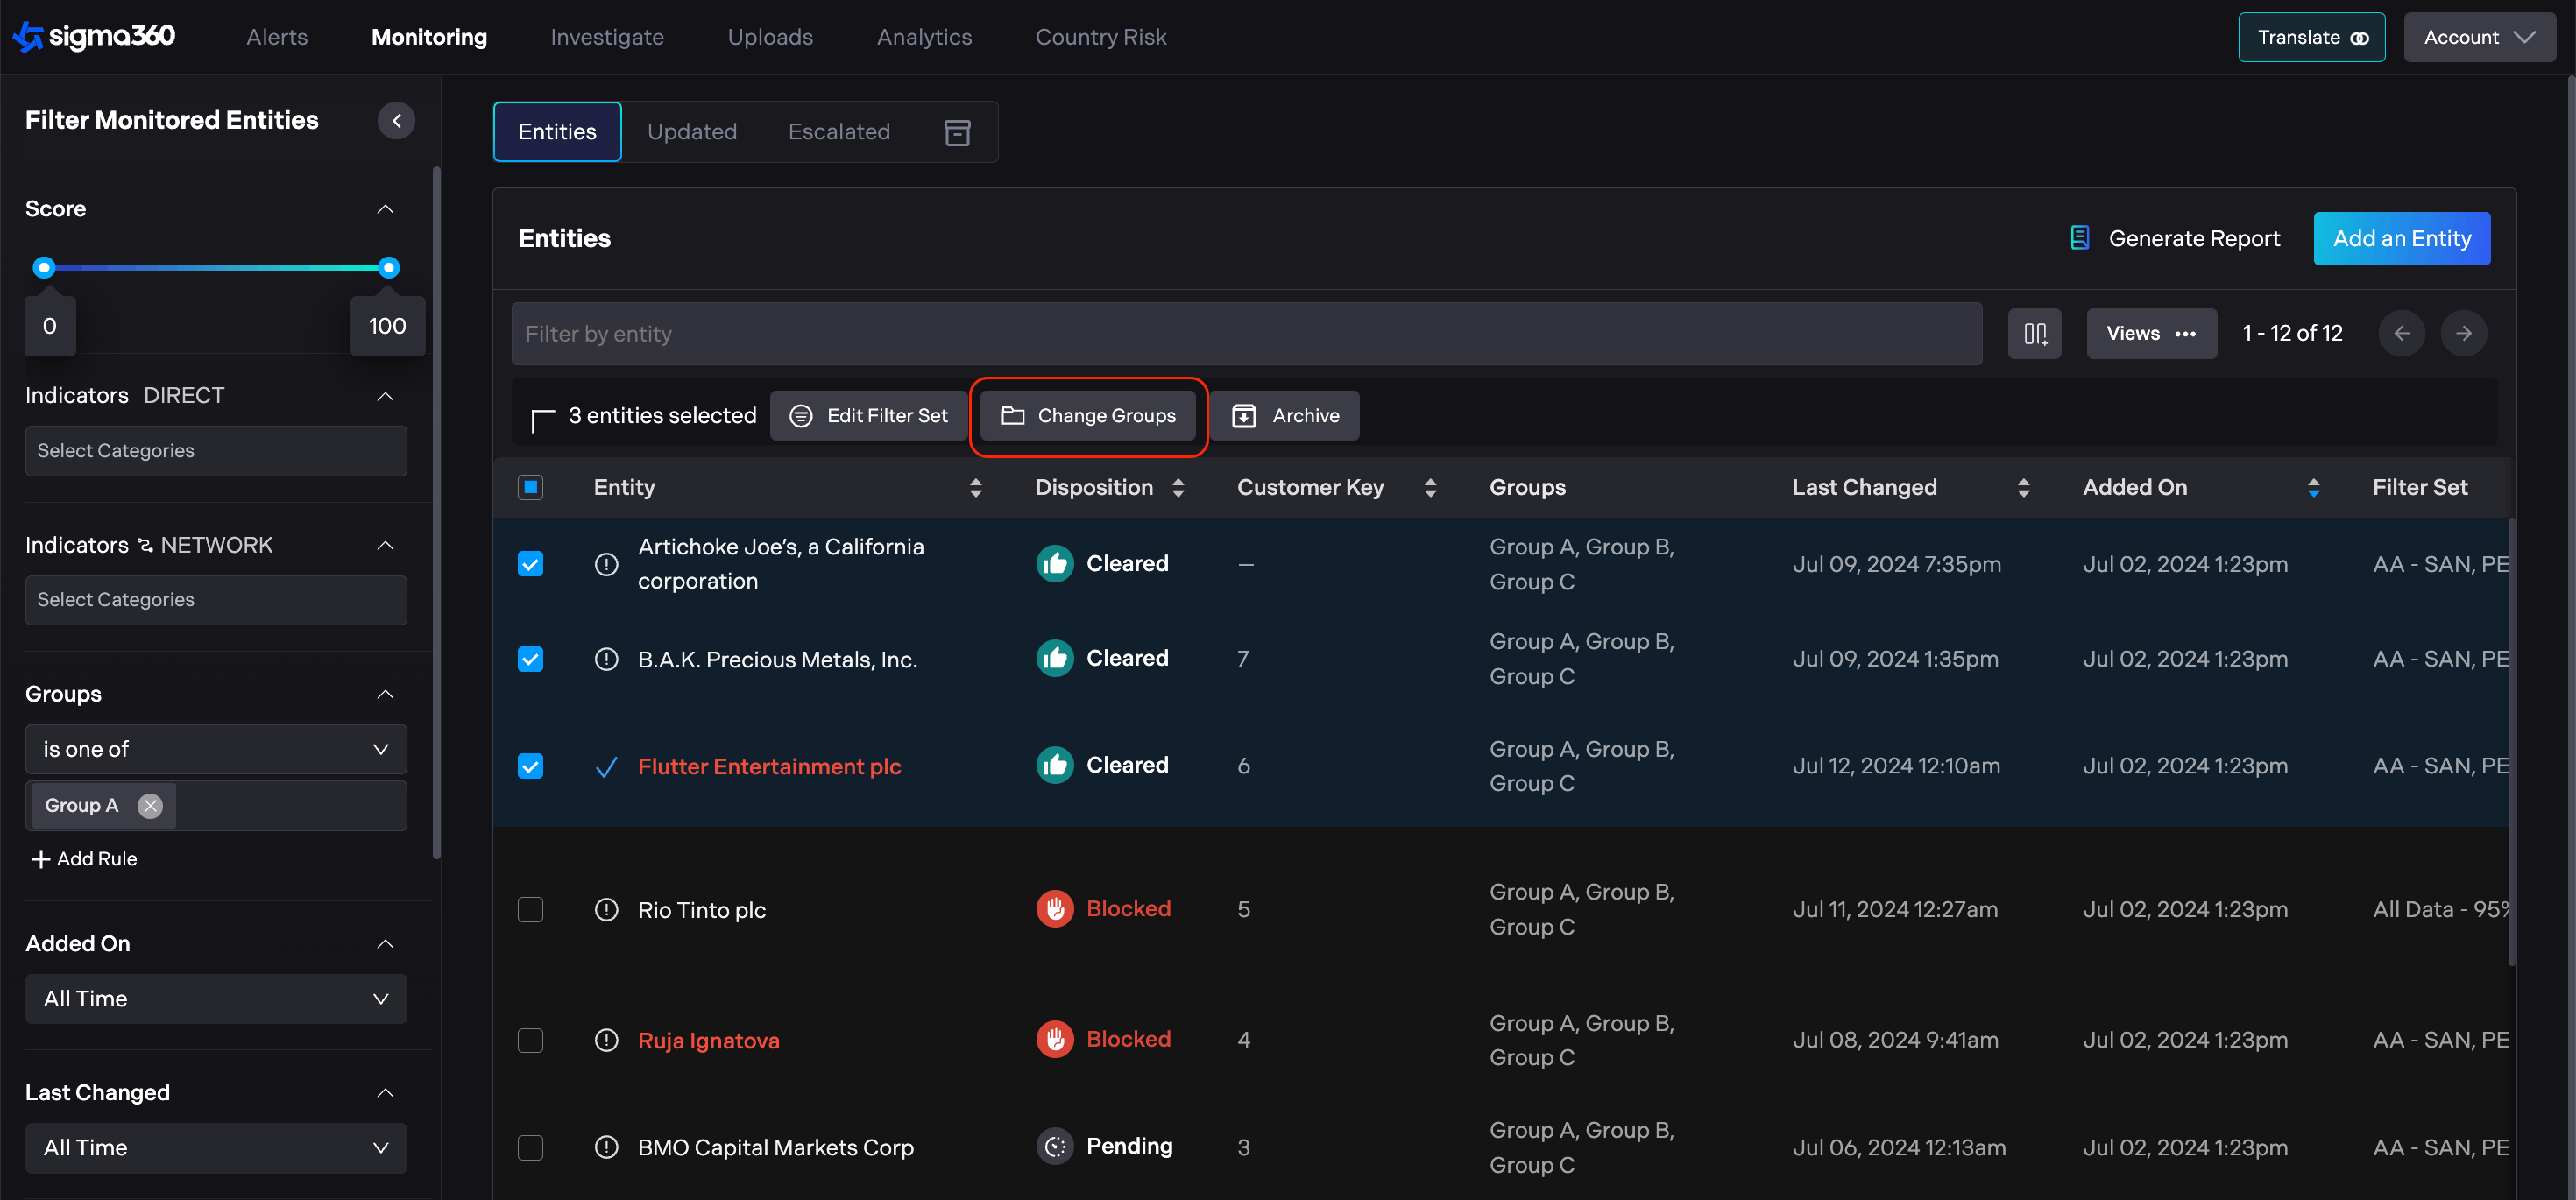Sort by Entity column arrows
This screenshot has width=2576, height=1200.
pos(975,487)
